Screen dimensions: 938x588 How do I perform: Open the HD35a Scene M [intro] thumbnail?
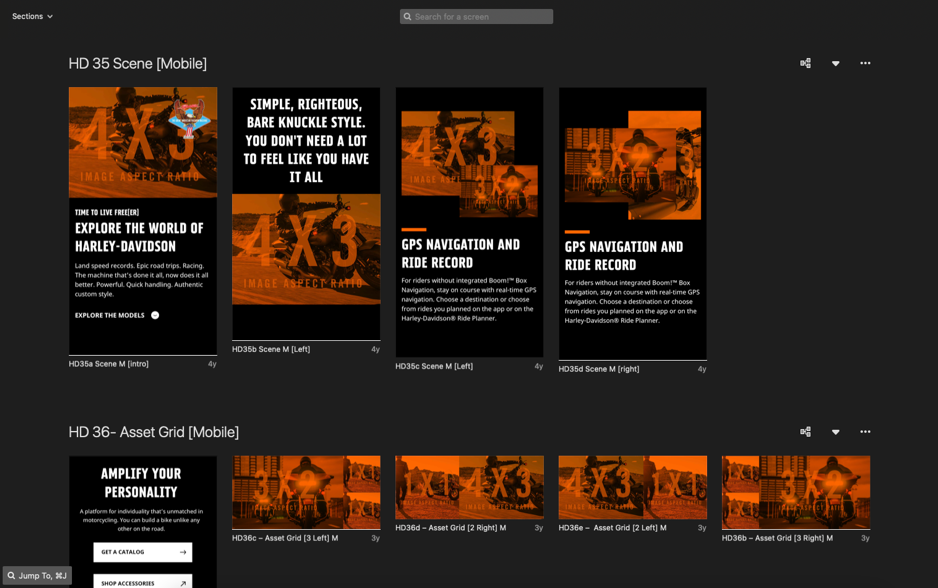[143, 221]
